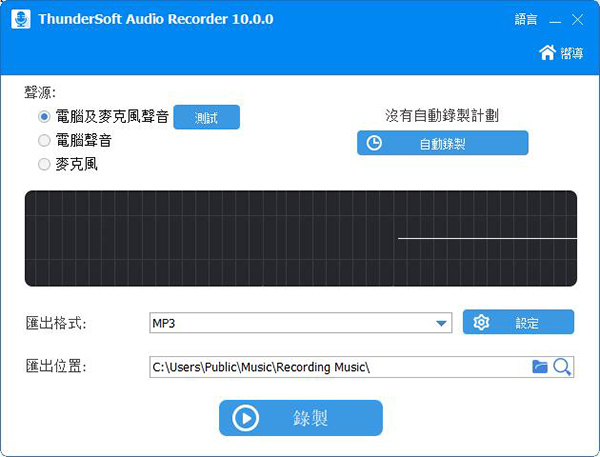This screenshot has height=457, width=600.
Task: Select 電腦及麥克風聲音 as the sound source
Action: point(44,117)
